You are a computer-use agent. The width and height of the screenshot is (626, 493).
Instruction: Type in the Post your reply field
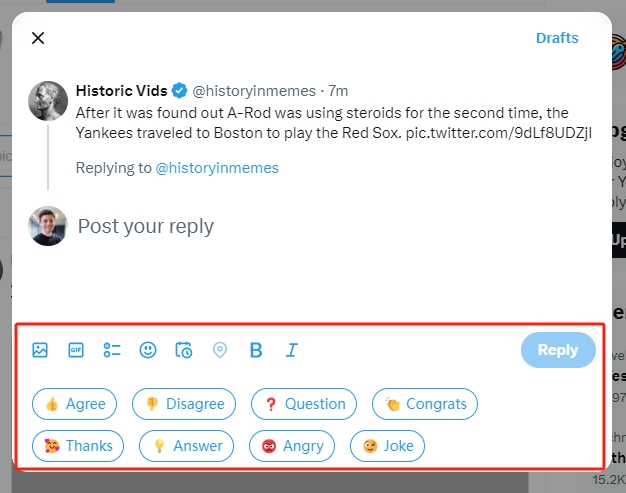coord(300,227)
